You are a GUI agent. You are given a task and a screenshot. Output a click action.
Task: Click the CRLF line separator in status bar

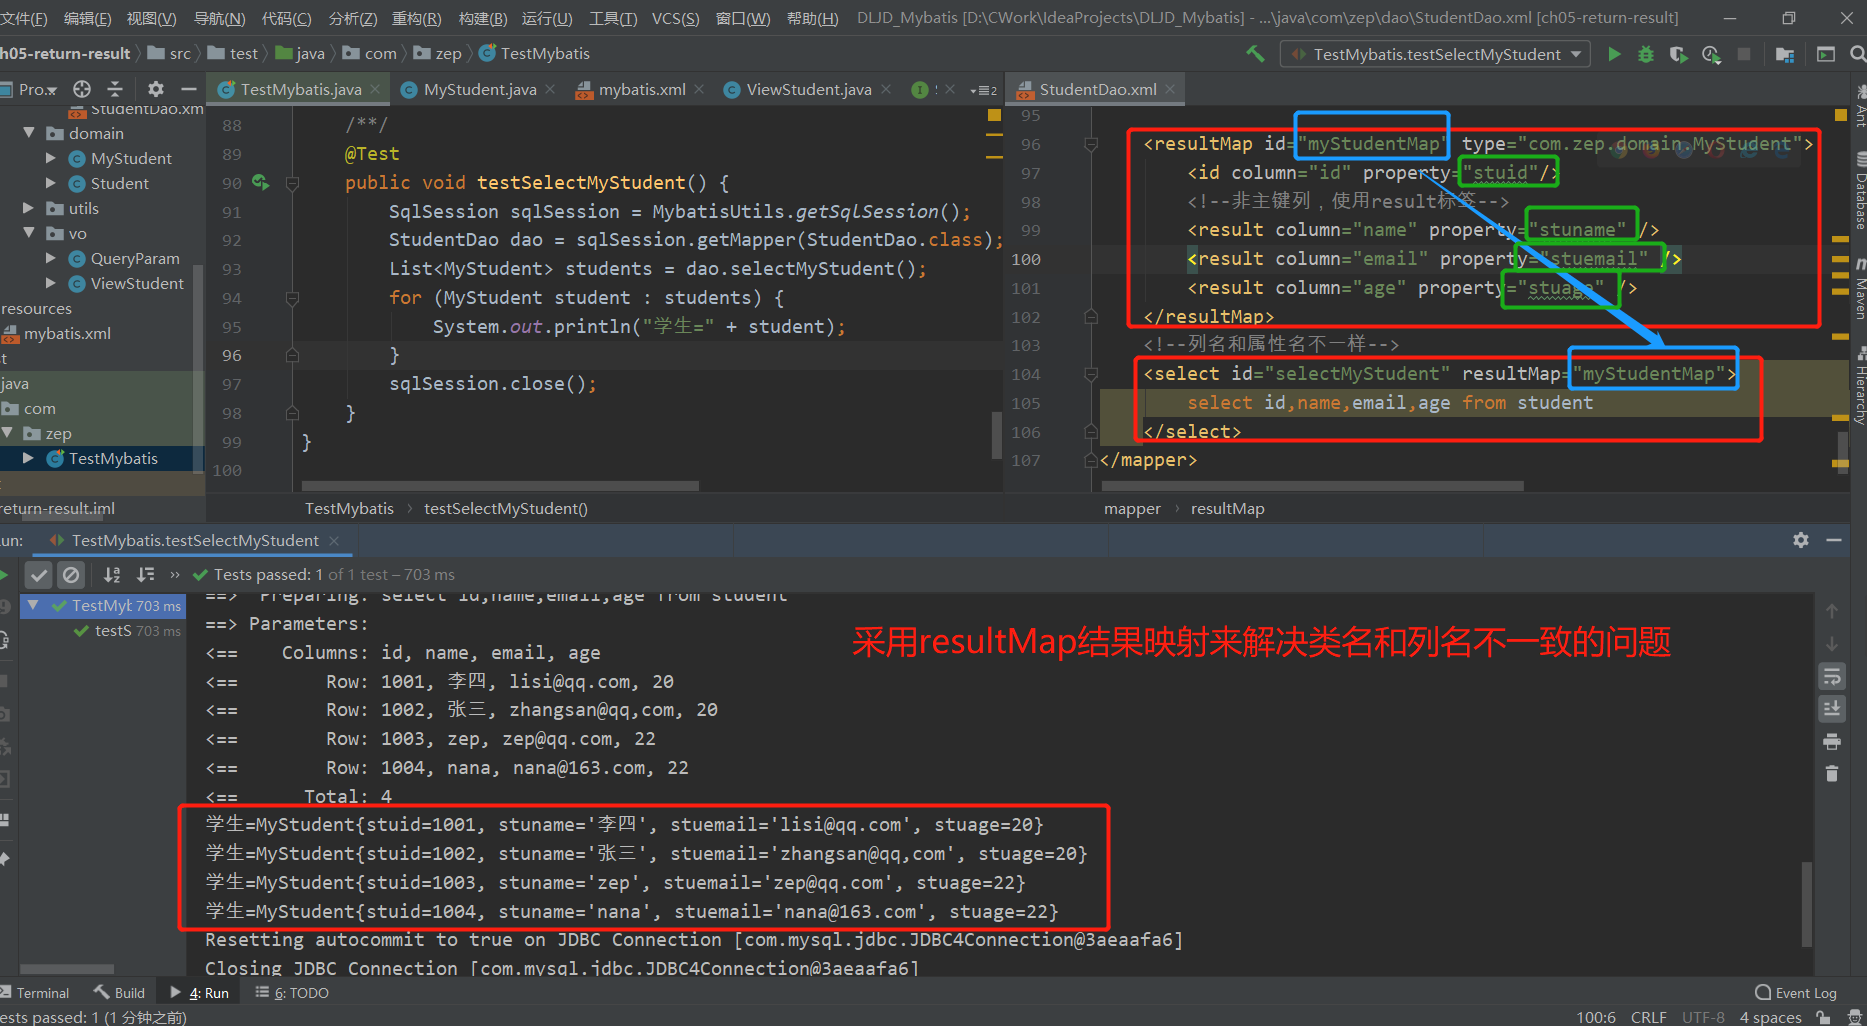tap(1648, 1017)
